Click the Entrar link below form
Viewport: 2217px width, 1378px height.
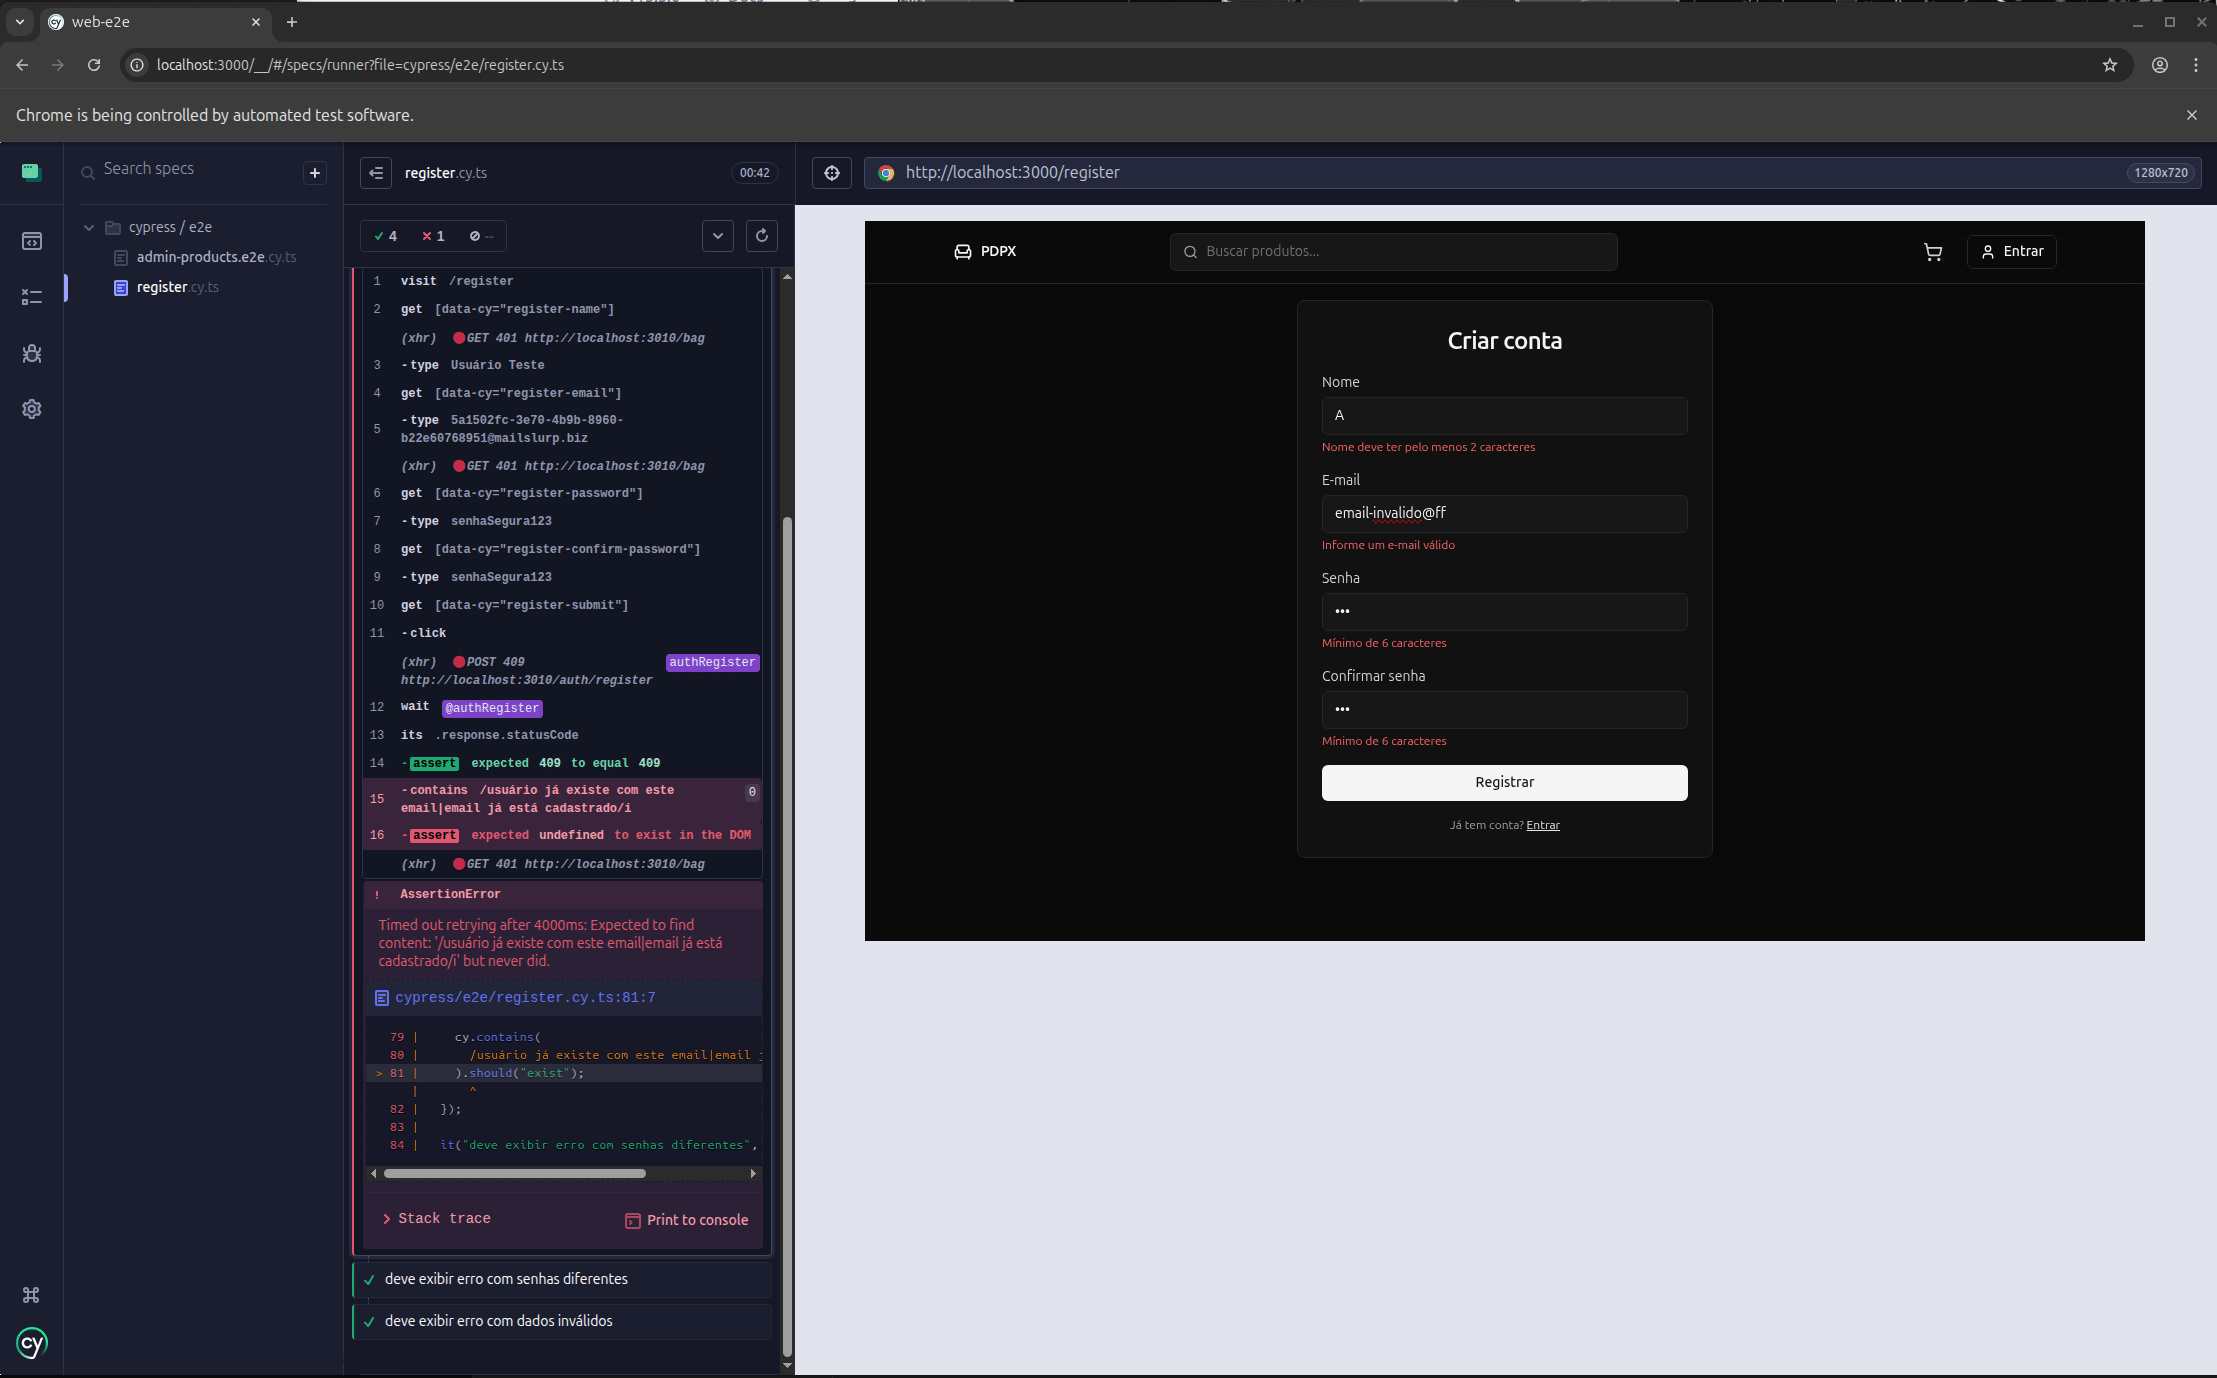pos(1542,825)
